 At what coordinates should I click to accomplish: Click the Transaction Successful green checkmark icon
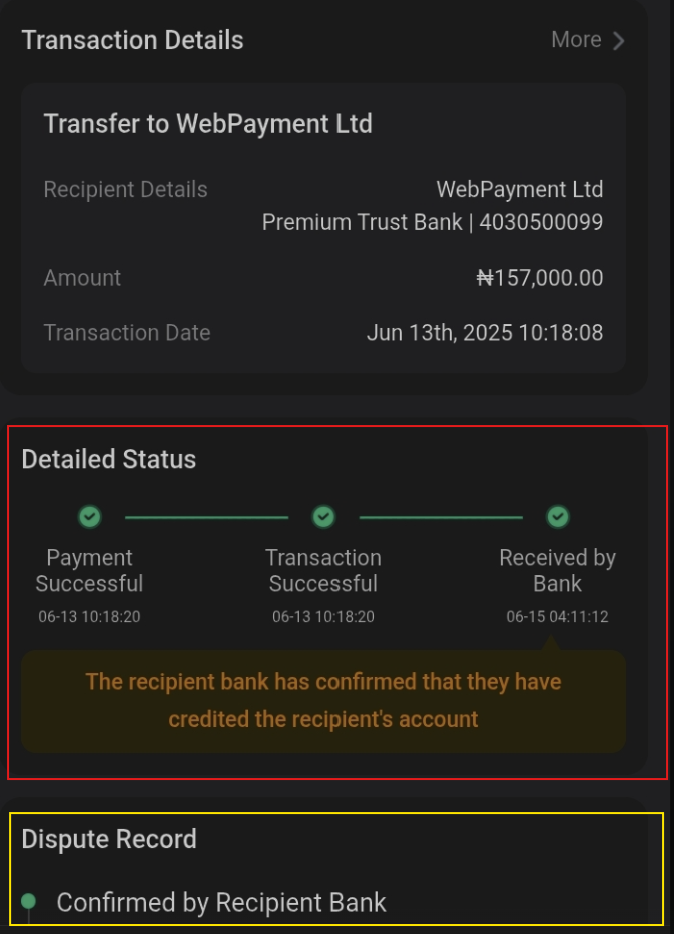tap(323, 517)
